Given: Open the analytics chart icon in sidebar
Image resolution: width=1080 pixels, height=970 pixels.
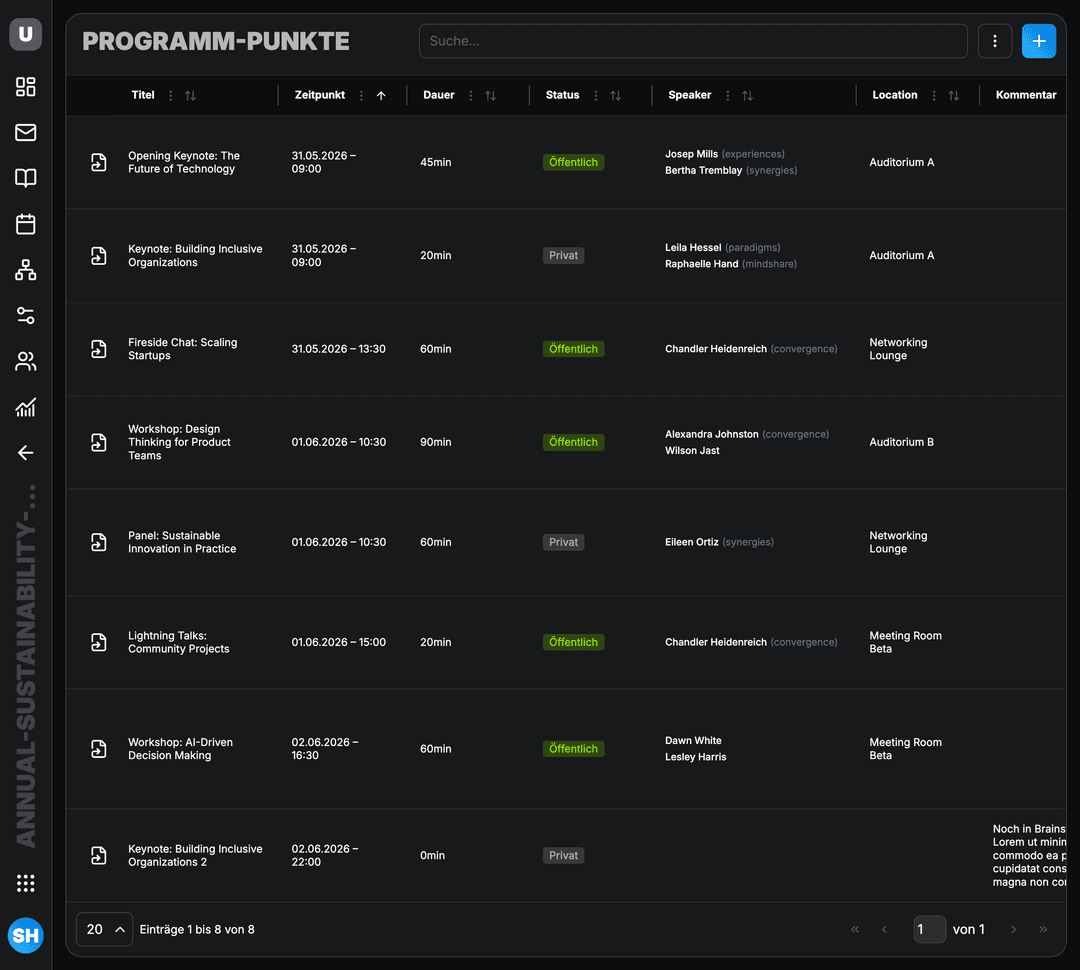Looking at the screenshot, I should coord(25,407).
